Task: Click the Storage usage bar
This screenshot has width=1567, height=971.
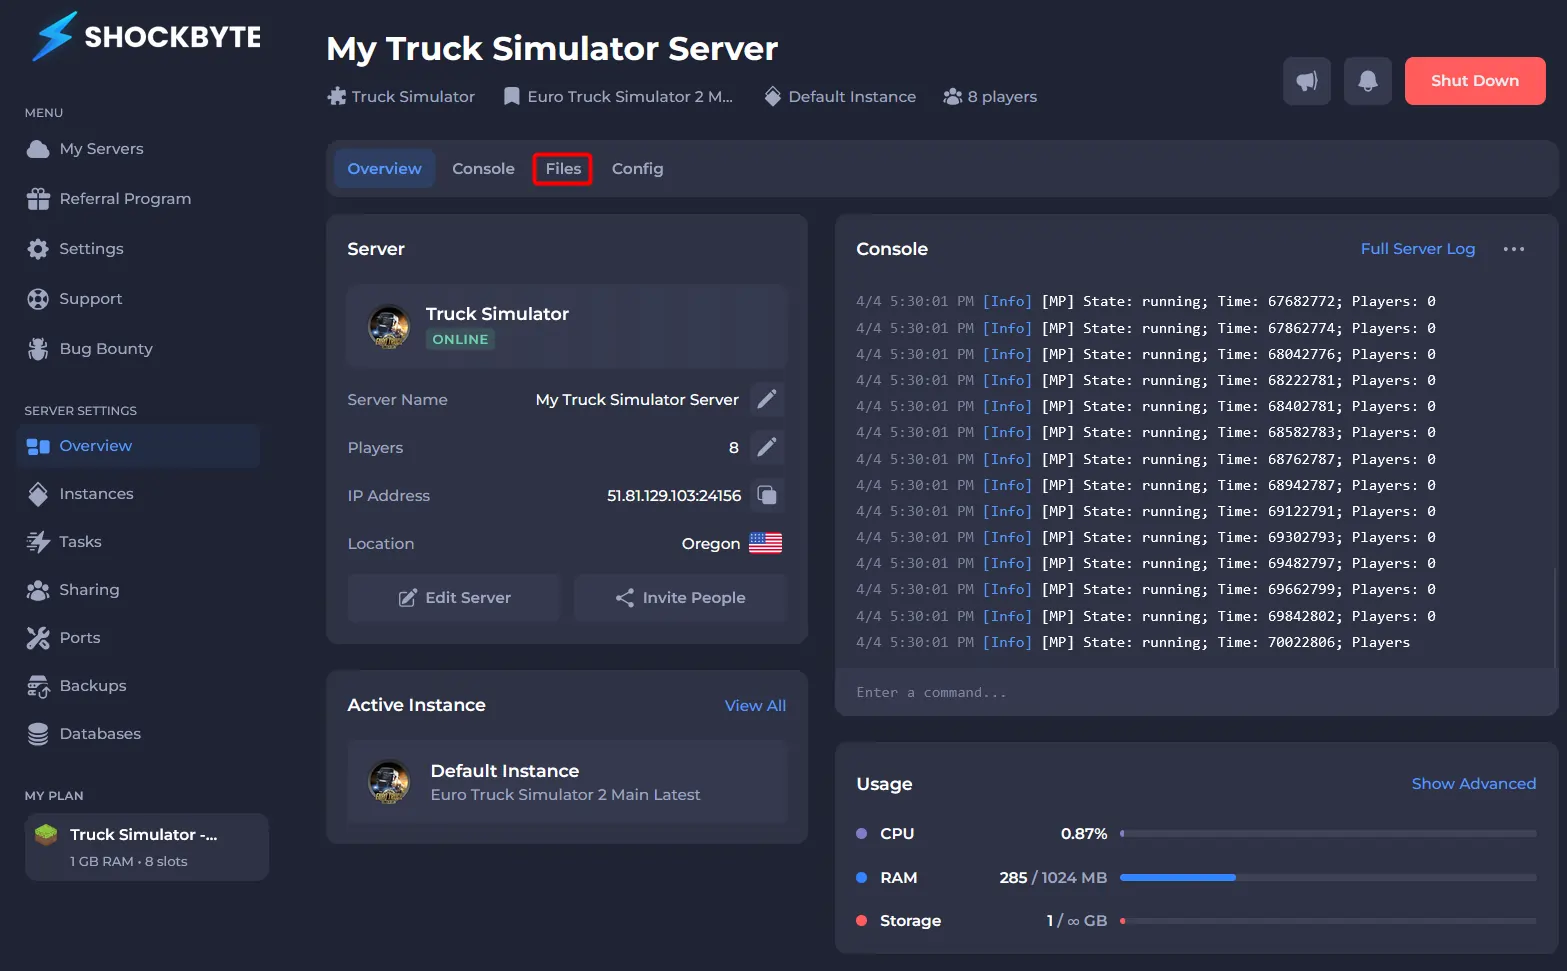Action: click(x=1328, y=921)
